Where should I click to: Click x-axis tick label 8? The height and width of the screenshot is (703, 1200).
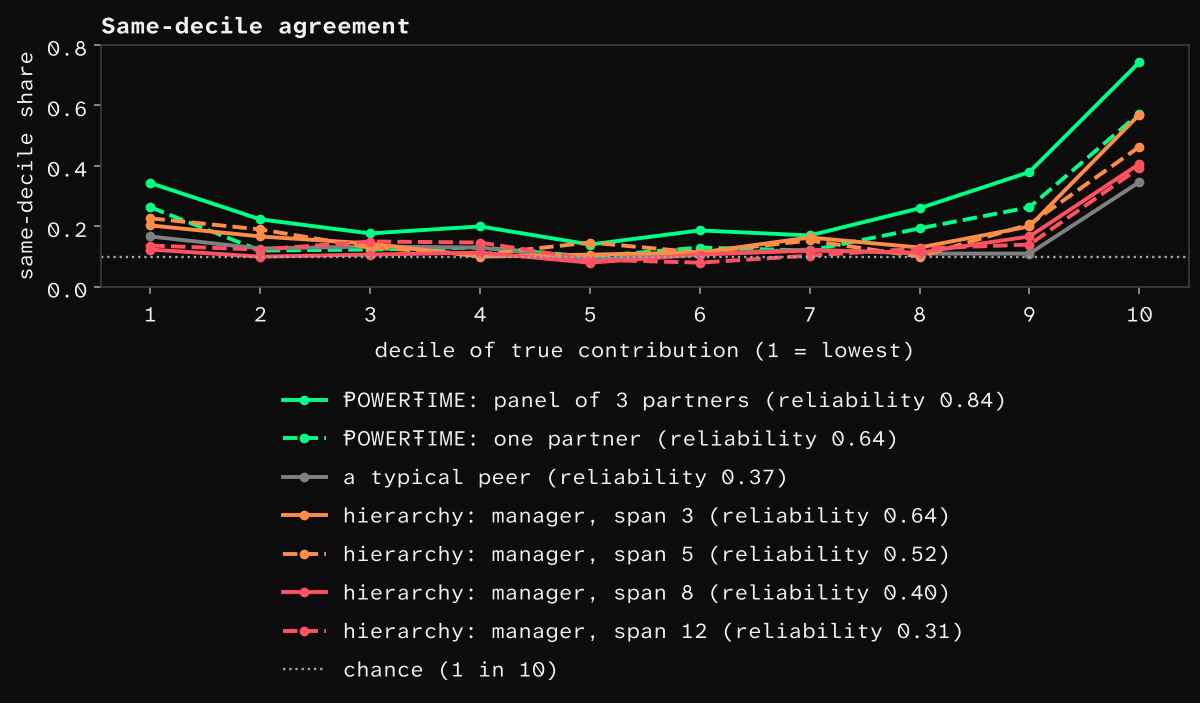click(919, 313)
